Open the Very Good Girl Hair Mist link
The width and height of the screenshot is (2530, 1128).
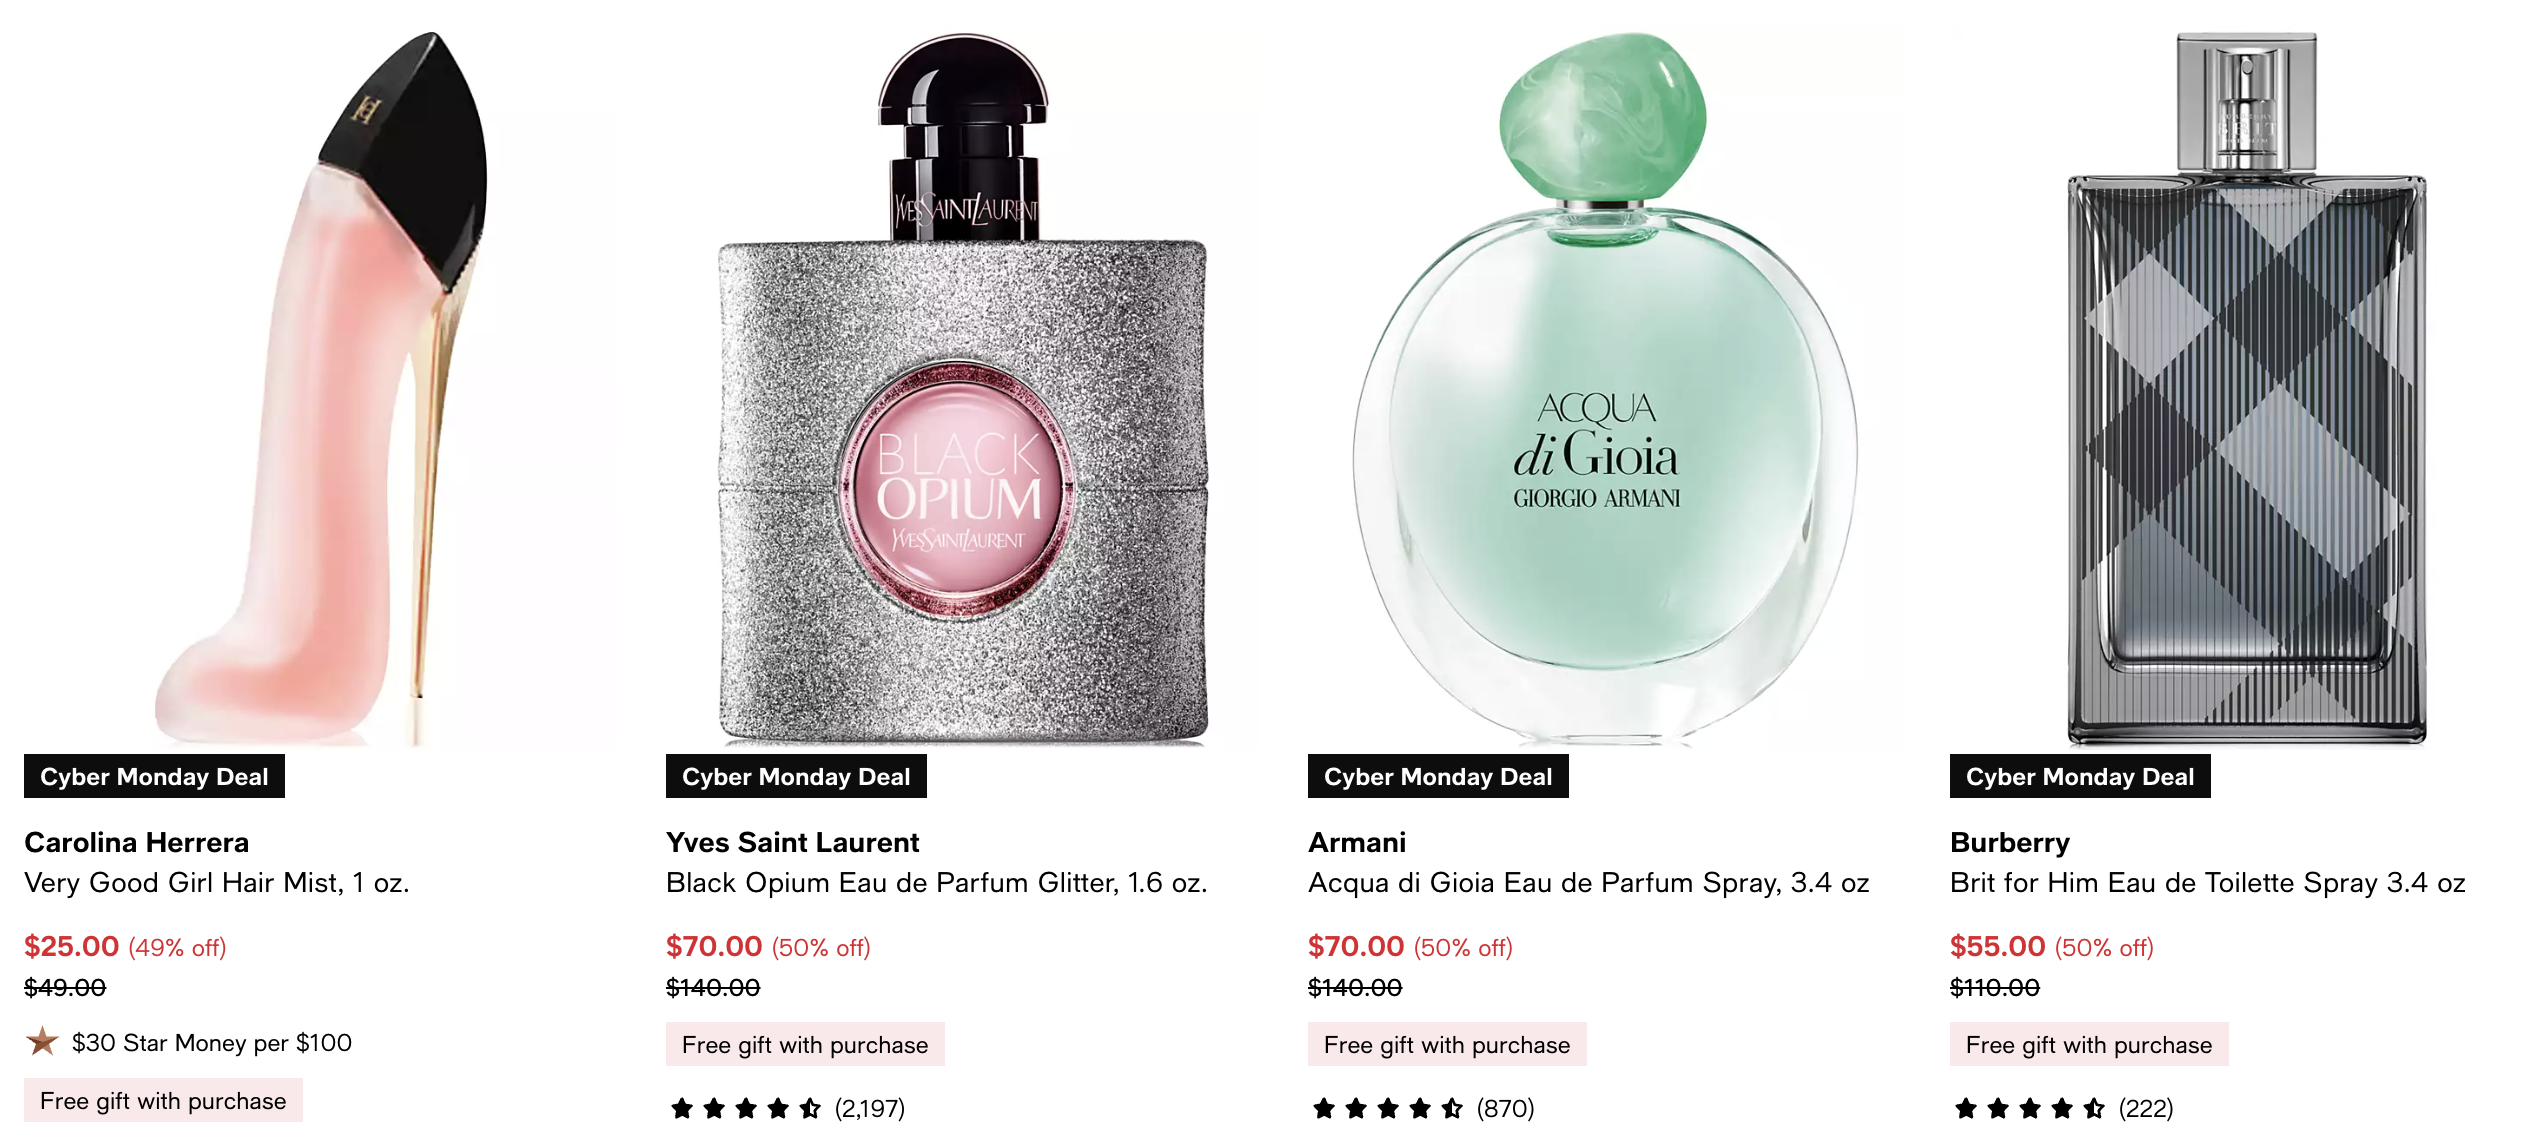(217, 883)
